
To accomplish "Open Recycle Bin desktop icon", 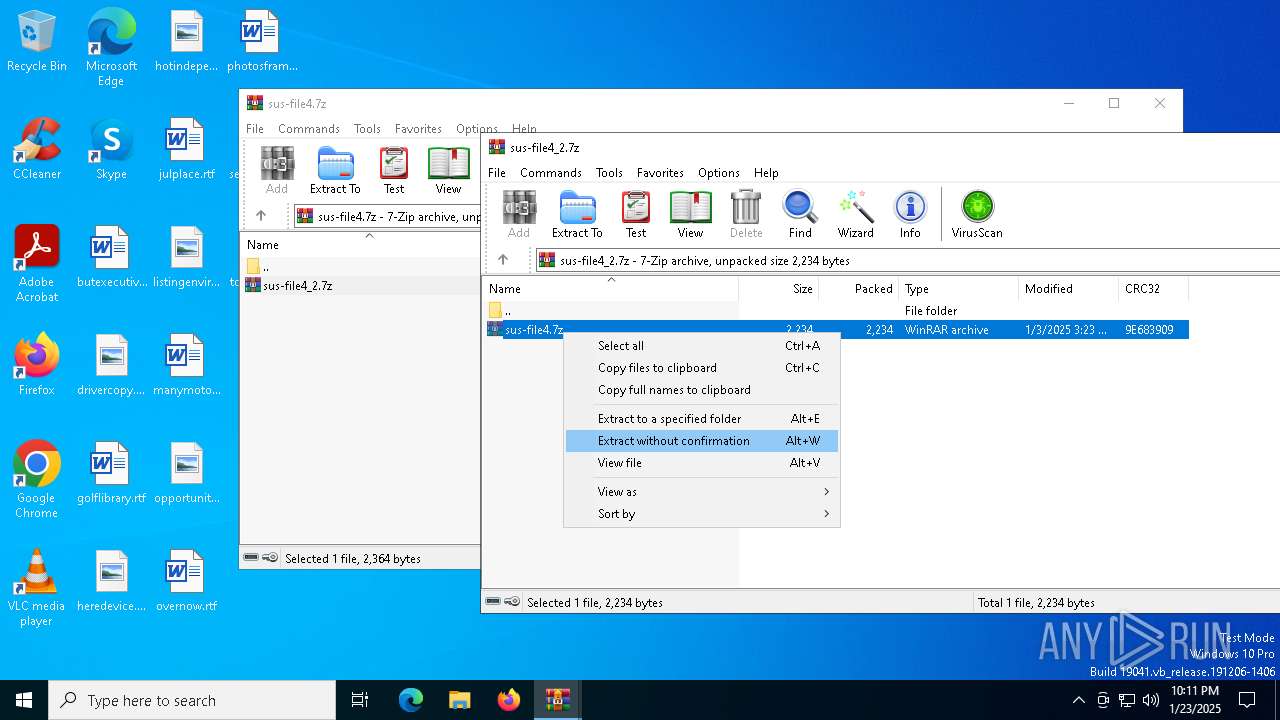I will 37,42.
